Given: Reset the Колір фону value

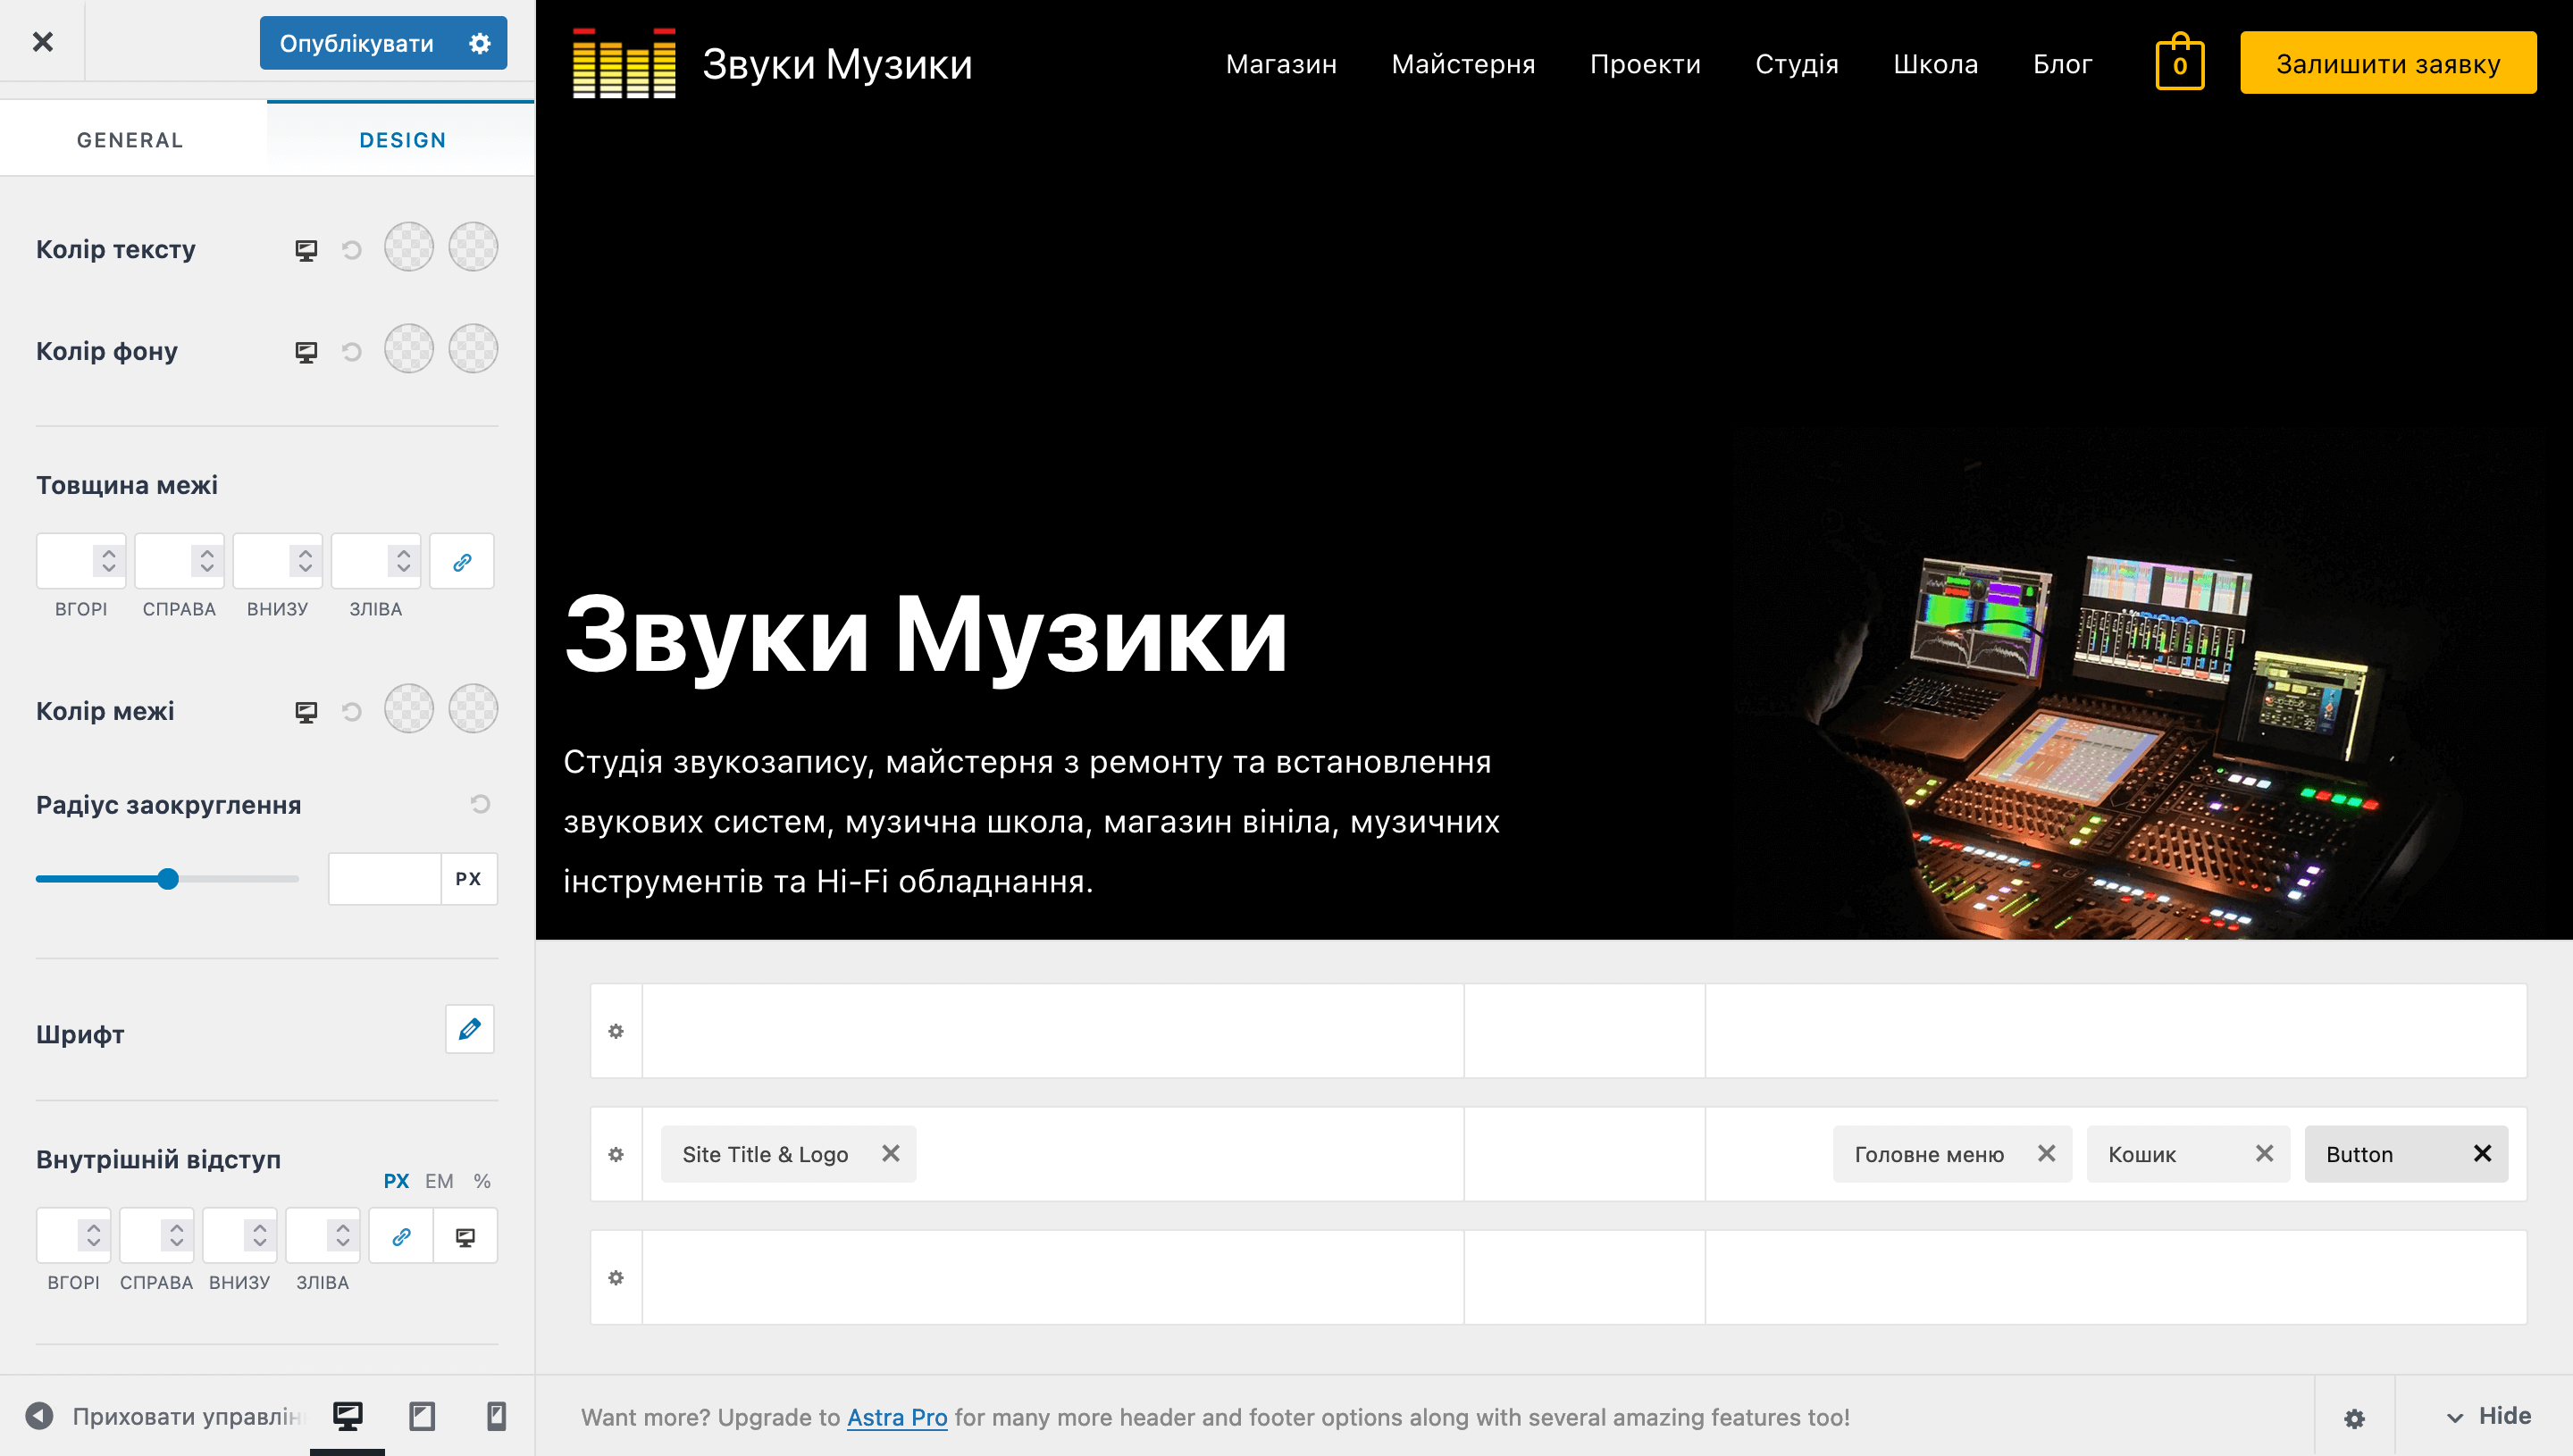Looking at the screenshot, I should (351, 352).
